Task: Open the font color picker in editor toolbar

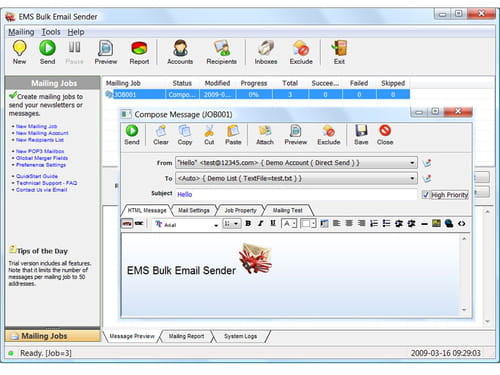Action: coord(289,224)
